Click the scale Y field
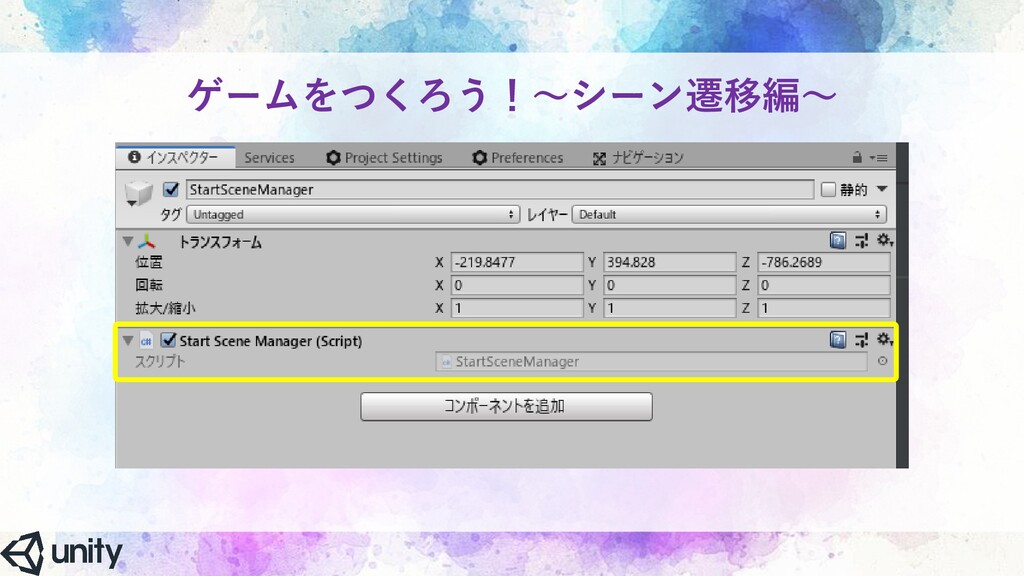This screenshot has height=576, width=1024. point(669,308)
